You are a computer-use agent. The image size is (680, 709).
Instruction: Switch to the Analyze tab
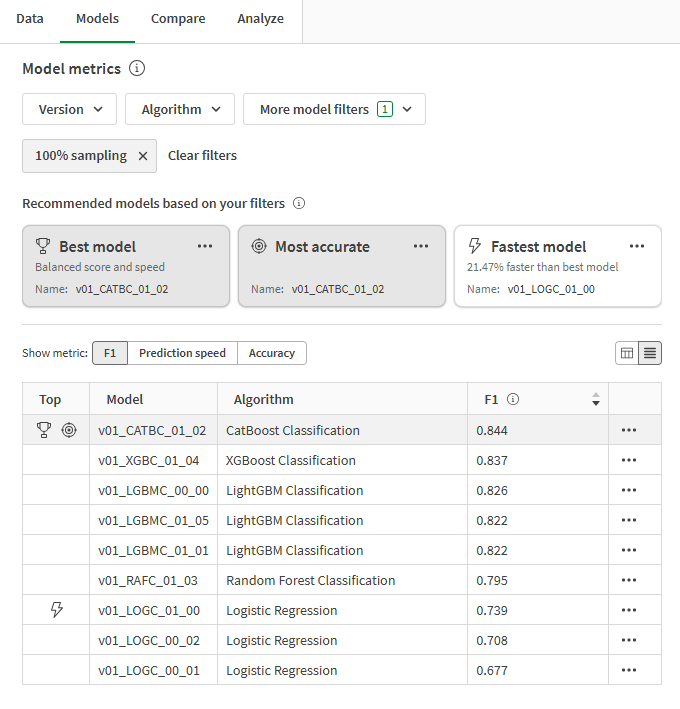click(260, 19)
